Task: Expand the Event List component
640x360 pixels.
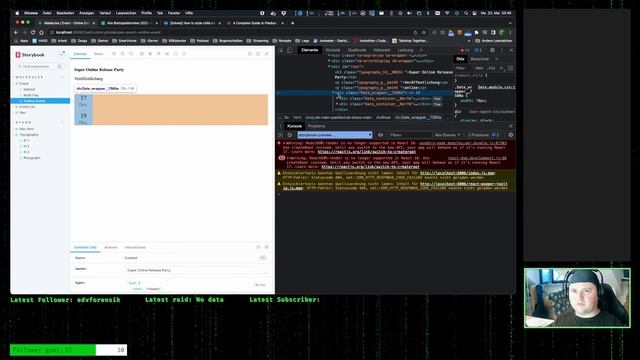Action: tap(27, 107)
